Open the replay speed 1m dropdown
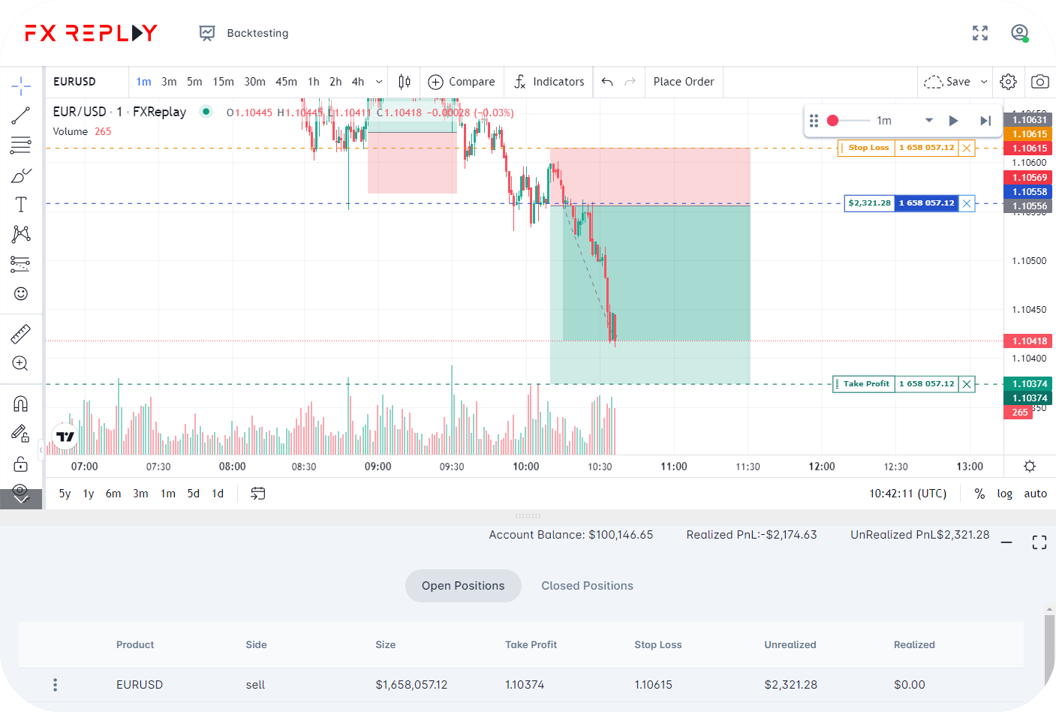This screenshot has width=1056, height=712. (928, 120)
